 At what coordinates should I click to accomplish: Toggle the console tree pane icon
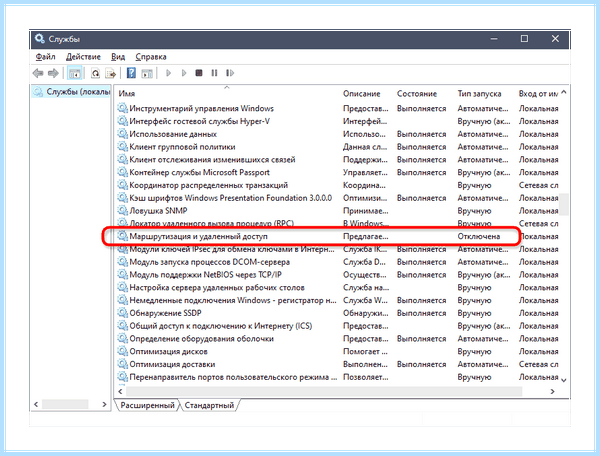(x=75, y=73)
